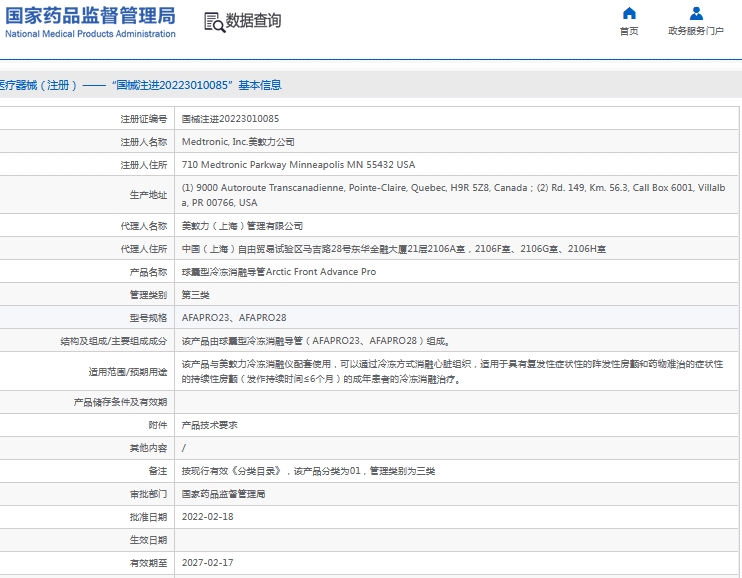Select agent name 美敦力（上海）管理有限公司
The width and height of the screenshot is (742, 578).
242,226
